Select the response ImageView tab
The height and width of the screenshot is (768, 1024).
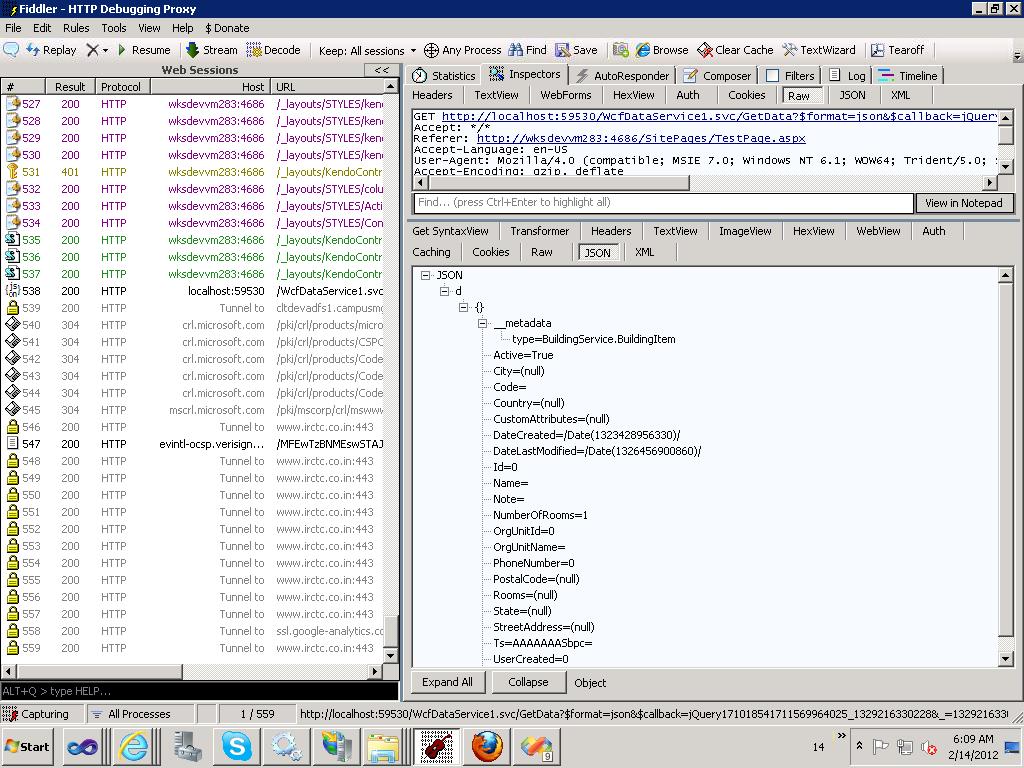tap(745, 231)
